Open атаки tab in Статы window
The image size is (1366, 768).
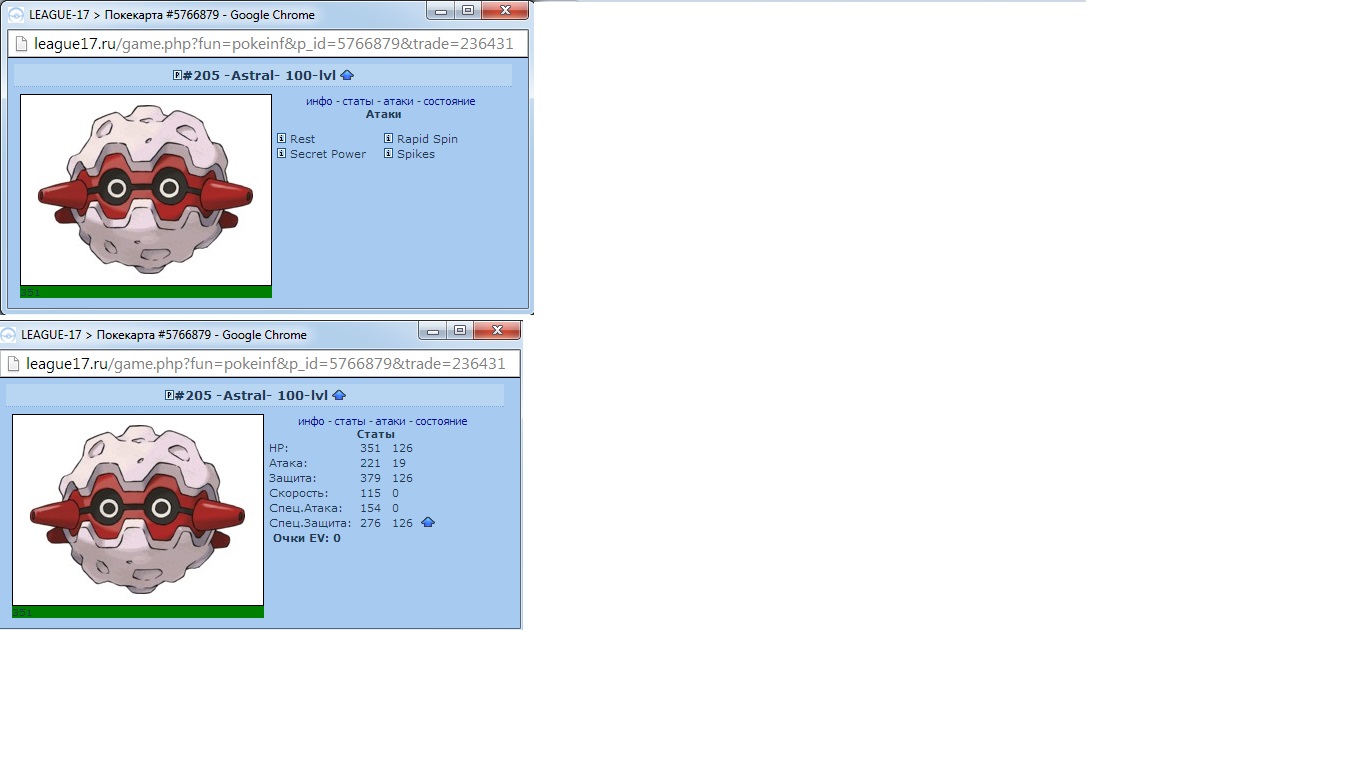pos(390,421)
